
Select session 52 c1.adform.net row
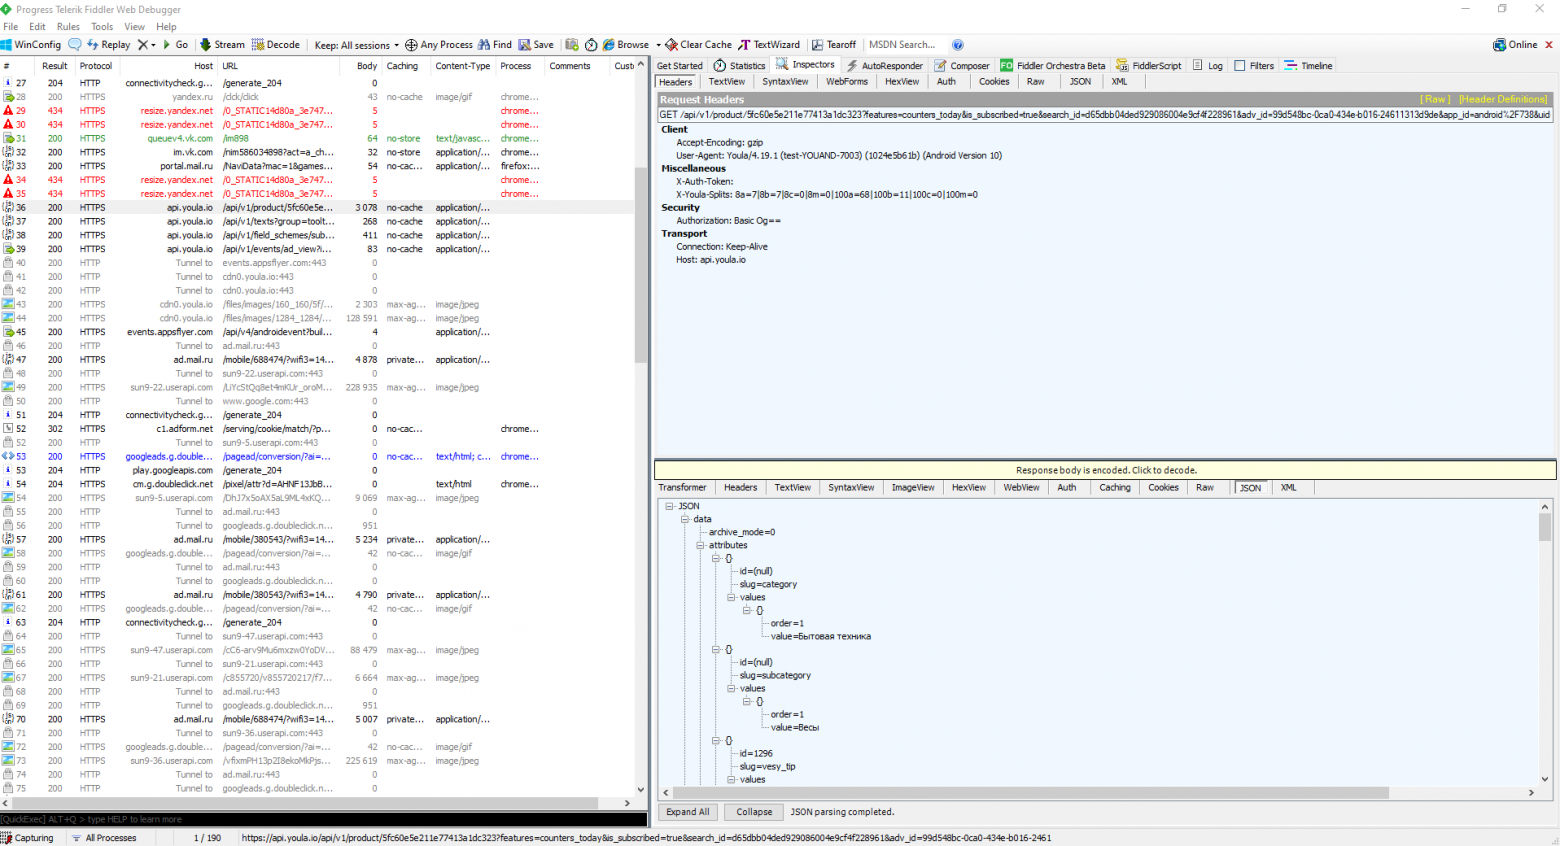click(x=317, y=429)
